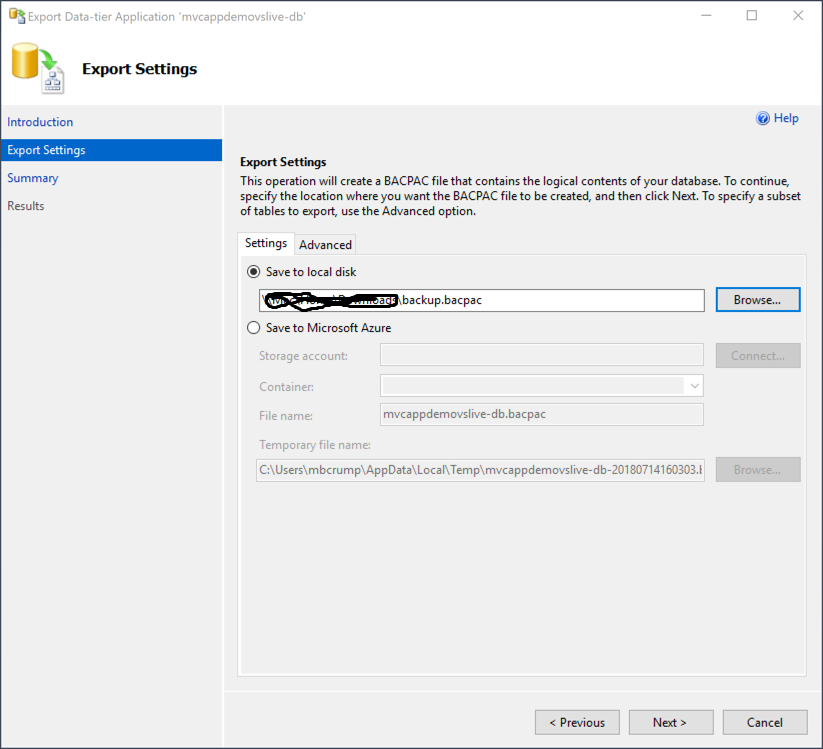
Task: Click Browse next to the local disk path
Action: coord(757,299)
